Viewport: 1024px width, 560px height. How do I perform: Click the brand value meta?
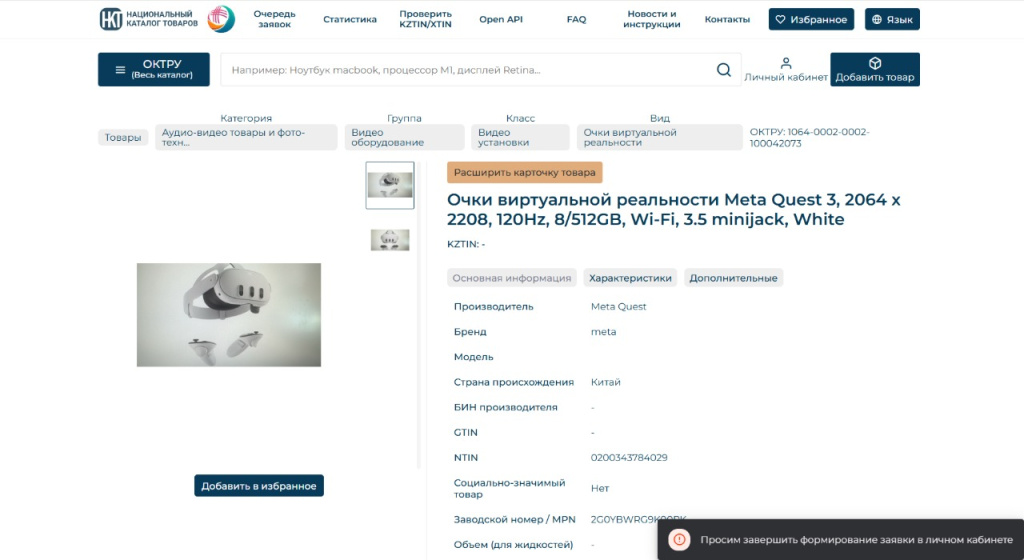(x=603, y=332)
